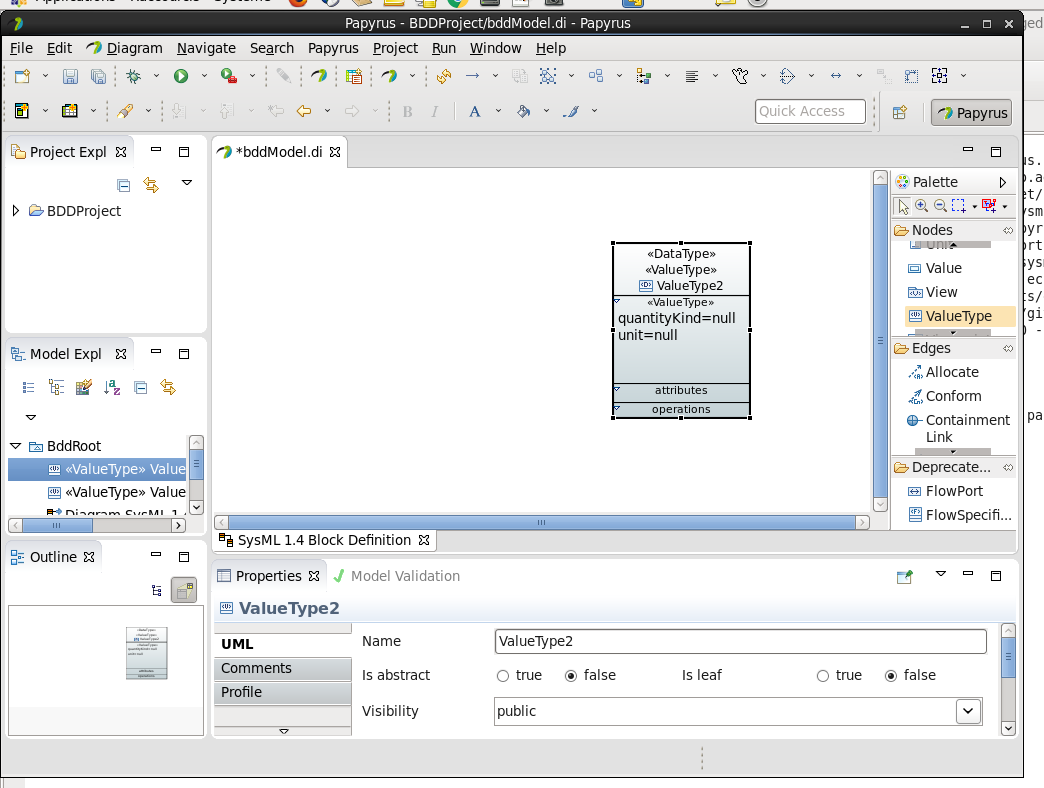Set Is leaf to false
The height and width of the screenshot is (788, 1044).
pos(891,676)
